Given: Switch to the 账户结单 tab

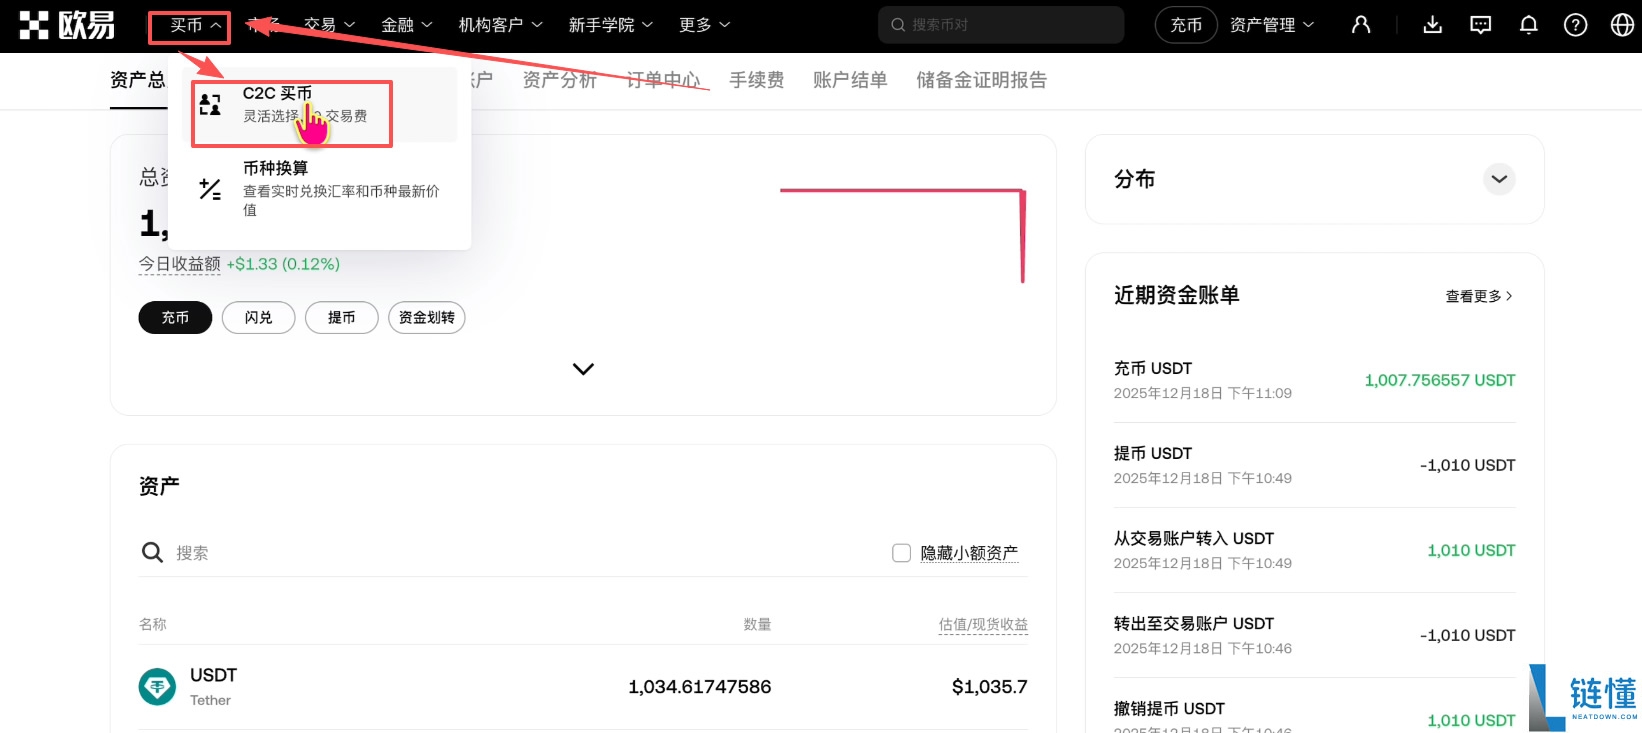Looking at the screenshot, I should tap(850, 80).
